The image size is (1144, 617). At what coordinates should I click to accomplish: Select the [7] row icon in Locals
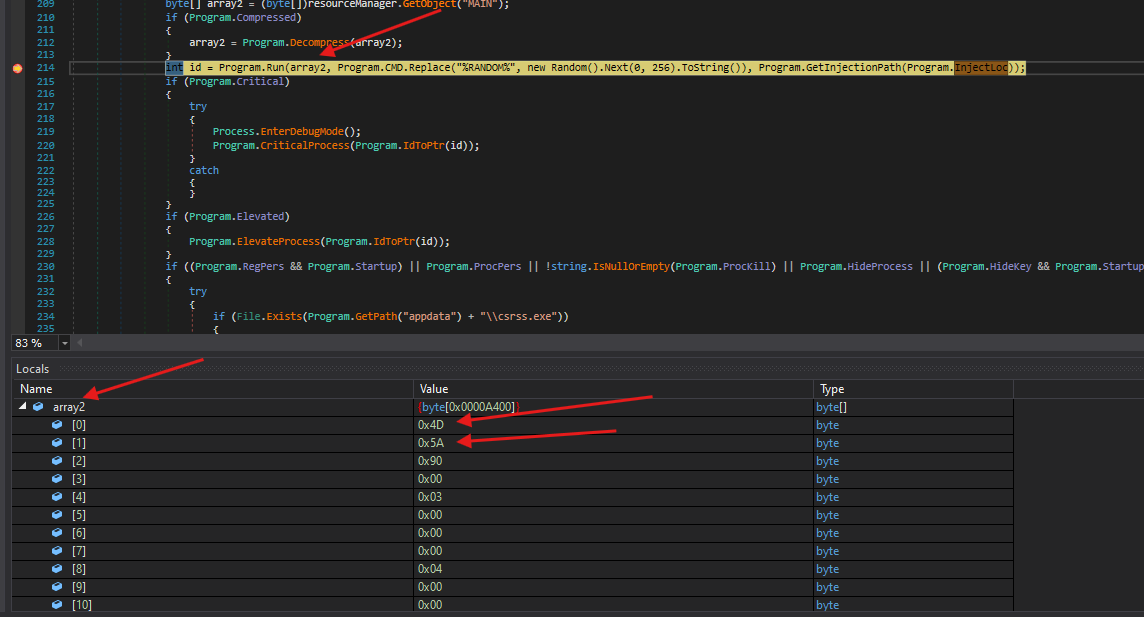(x=57, y=551)
